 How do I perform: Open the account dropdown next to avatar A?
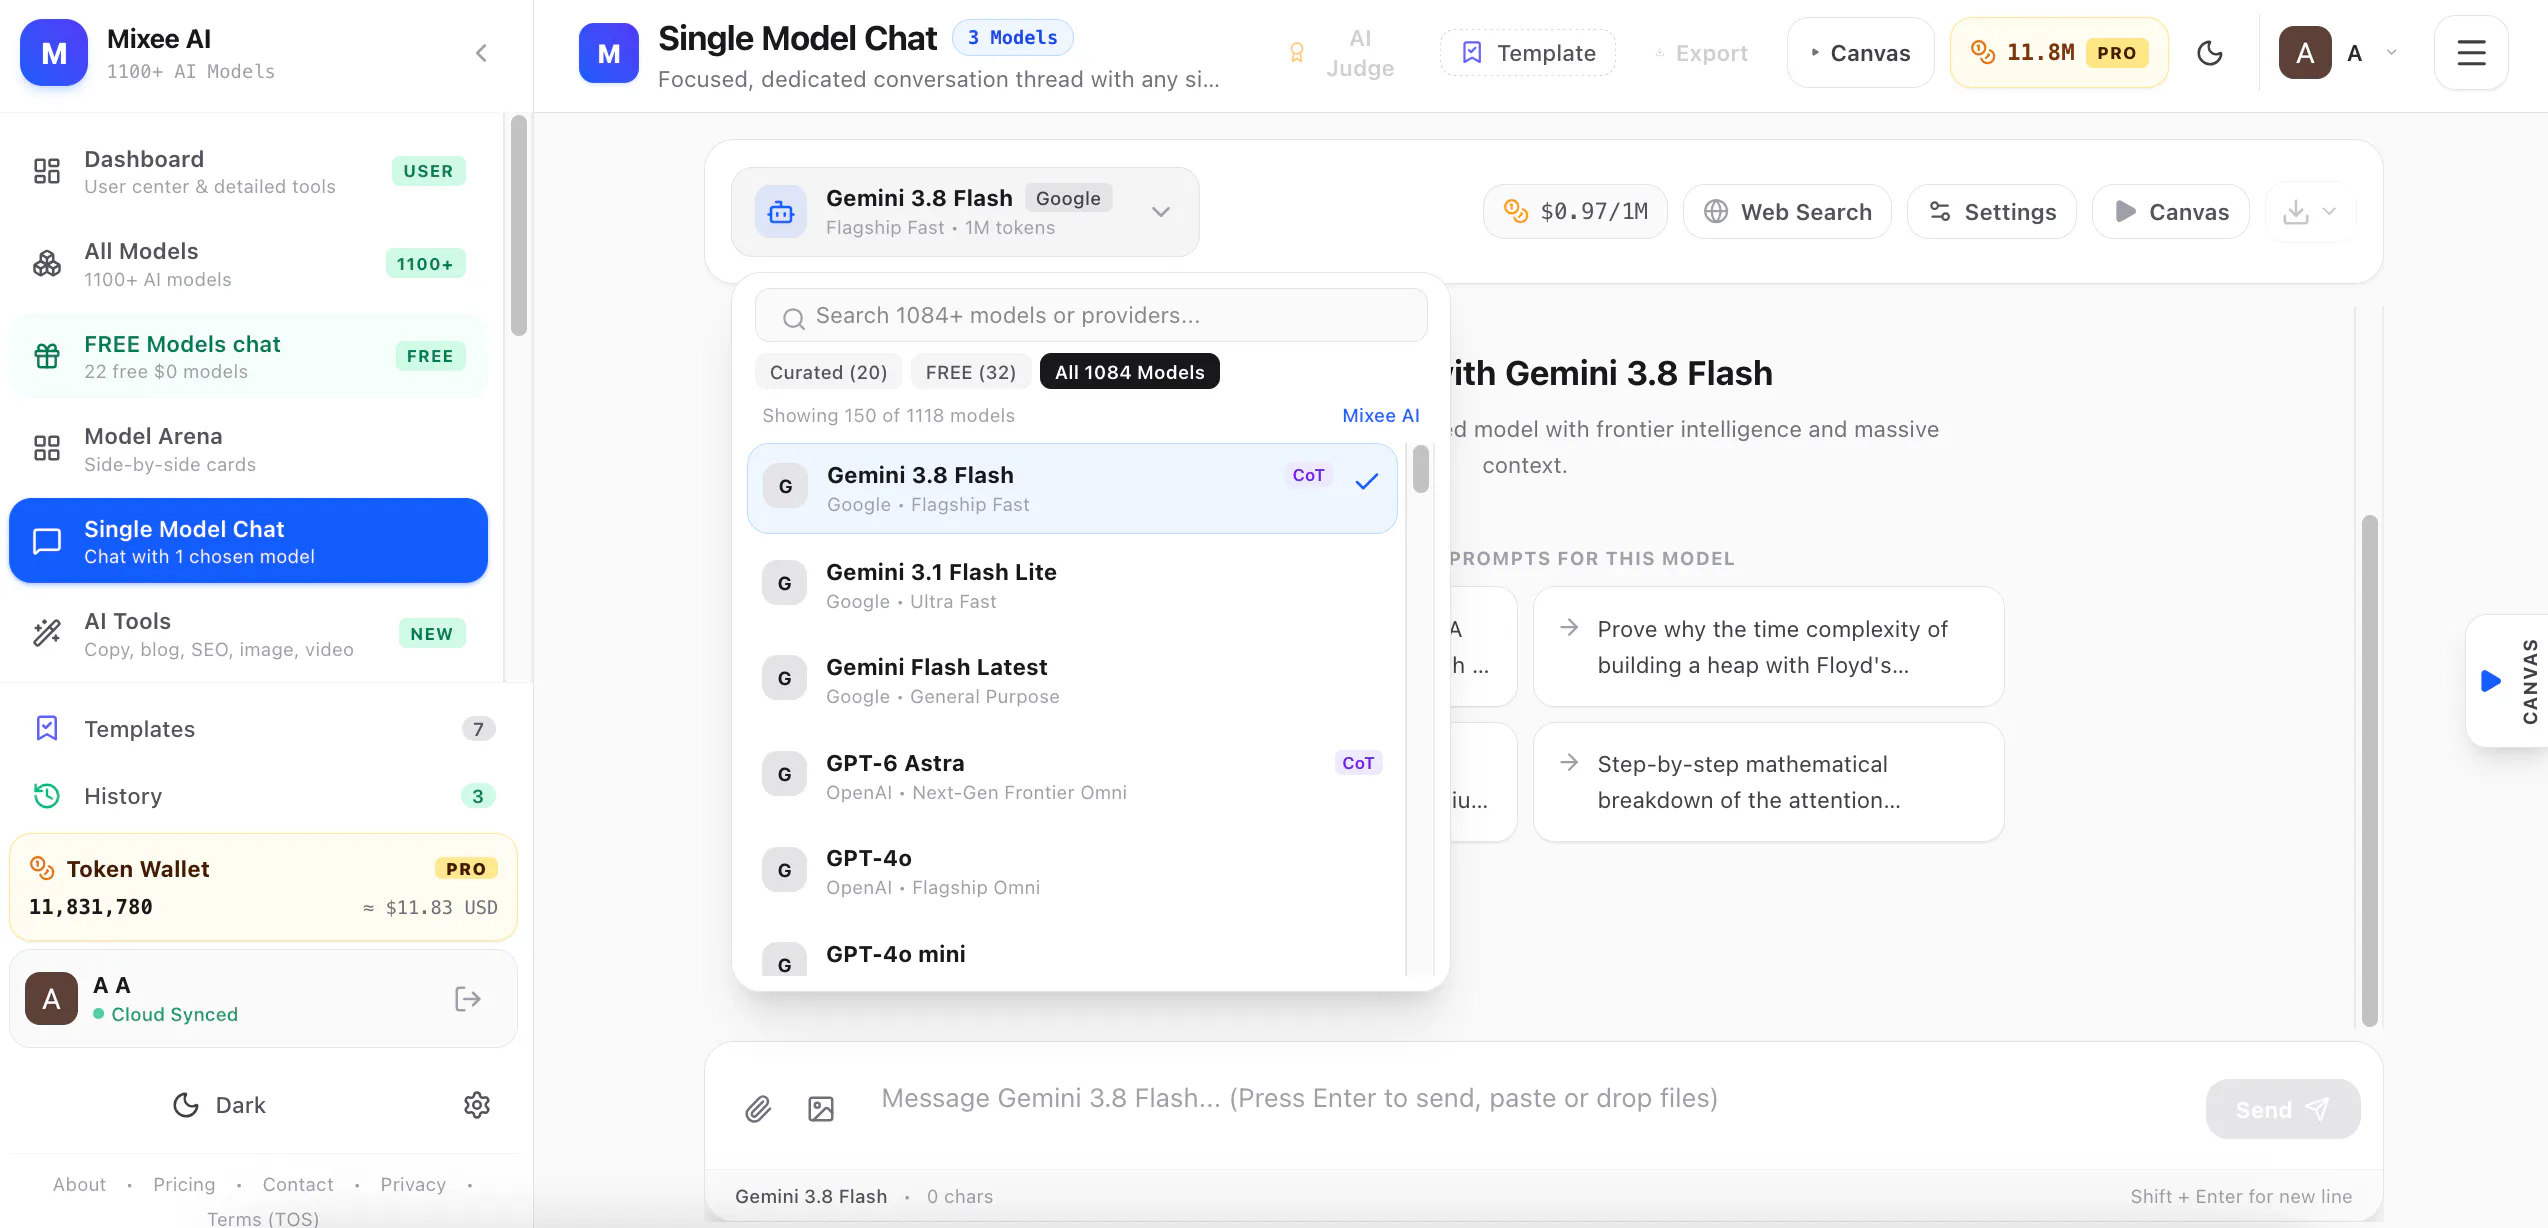pos(2391,53)
